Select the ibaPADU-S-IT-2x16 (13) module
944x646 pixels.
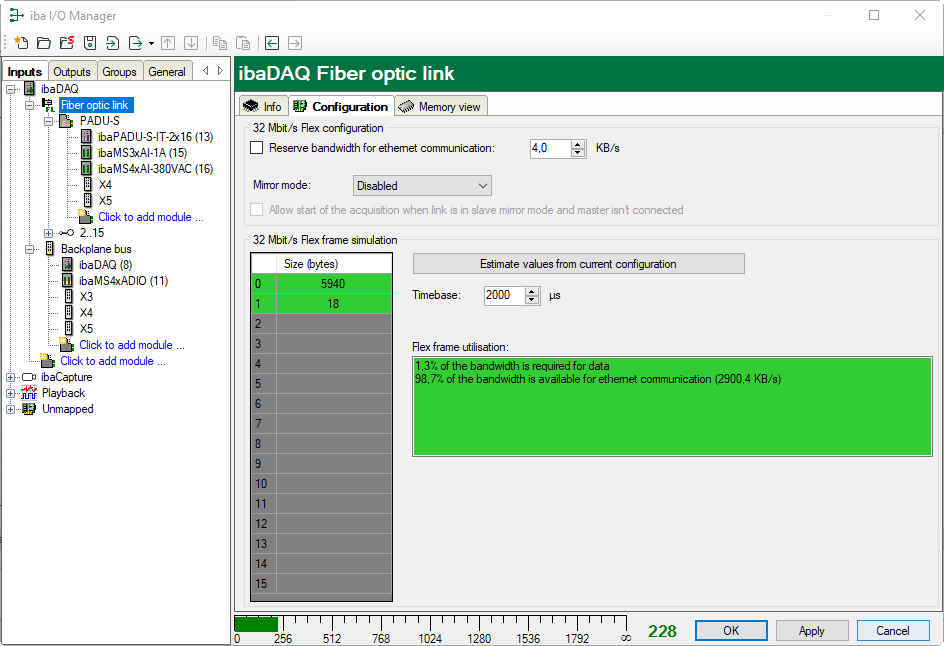155,137
